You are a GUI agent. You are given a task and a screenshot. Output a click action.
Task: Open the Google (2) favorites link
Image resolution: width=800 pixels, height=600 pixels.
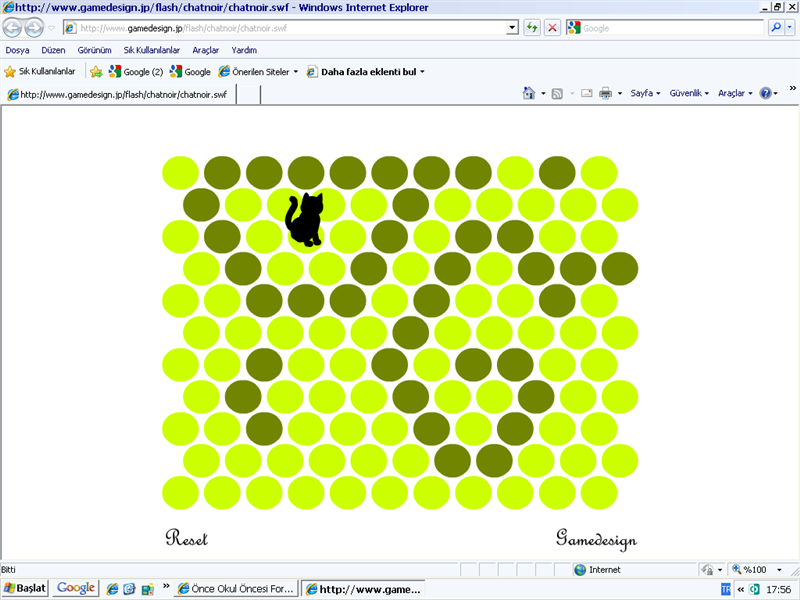136,72
